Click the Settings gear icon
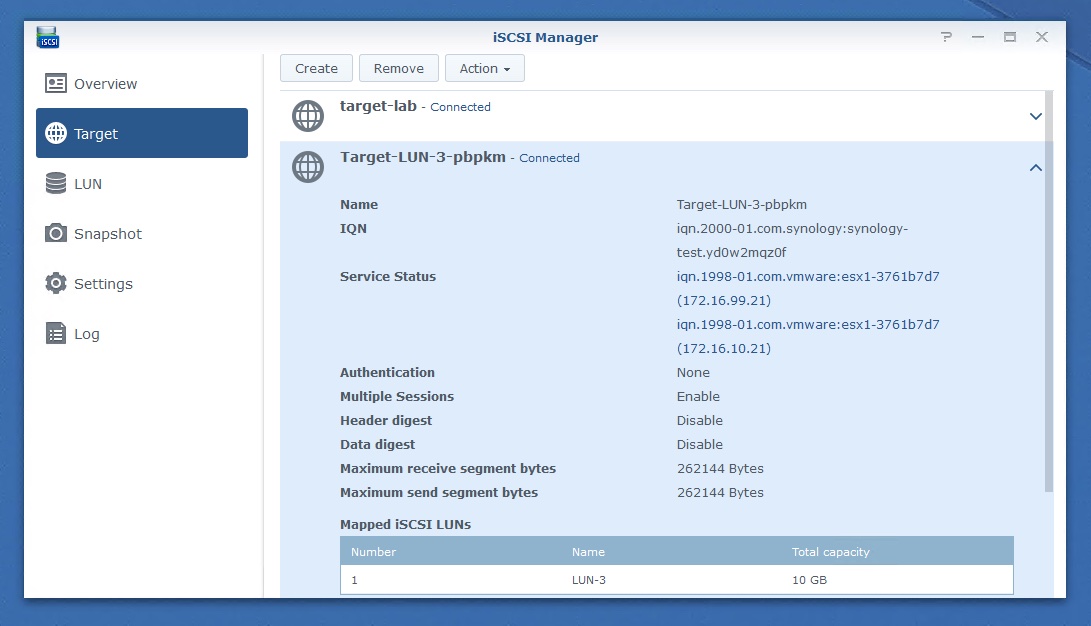Viewport: 1091px width, 626px height. (x=56, y=284)
